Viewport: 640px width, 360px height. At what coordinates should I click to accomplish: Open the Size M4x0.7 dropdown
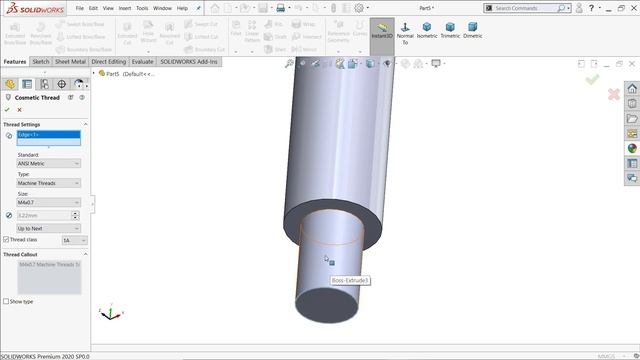(x=49, y=202)
